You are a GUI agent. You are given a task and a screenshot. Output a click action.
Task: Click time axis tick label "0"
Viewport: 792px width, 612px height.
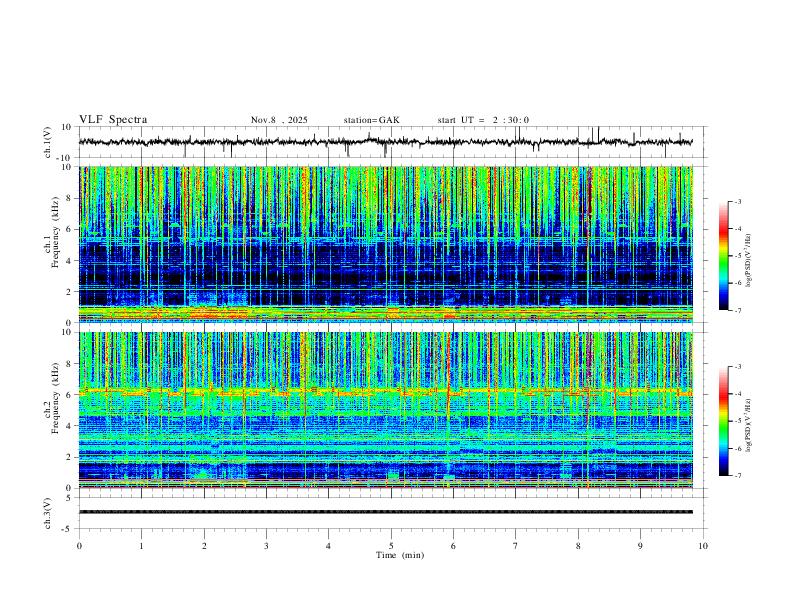(x=79, y=546)
